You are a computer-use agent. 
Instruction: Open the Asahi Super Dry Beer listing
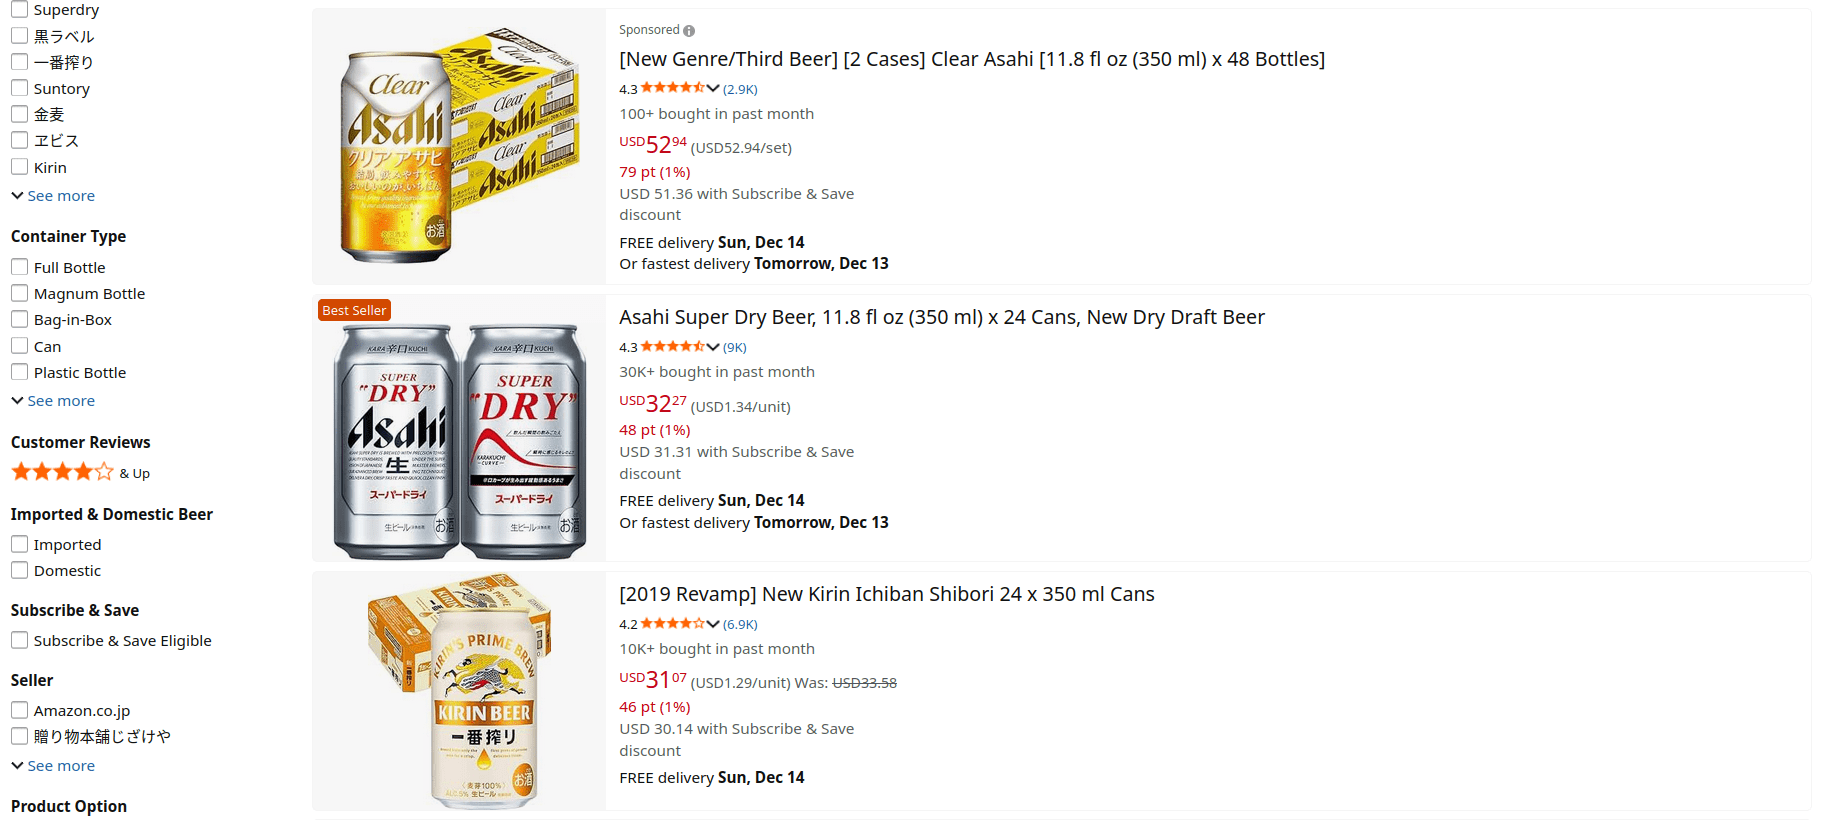(x=941, y=317)
